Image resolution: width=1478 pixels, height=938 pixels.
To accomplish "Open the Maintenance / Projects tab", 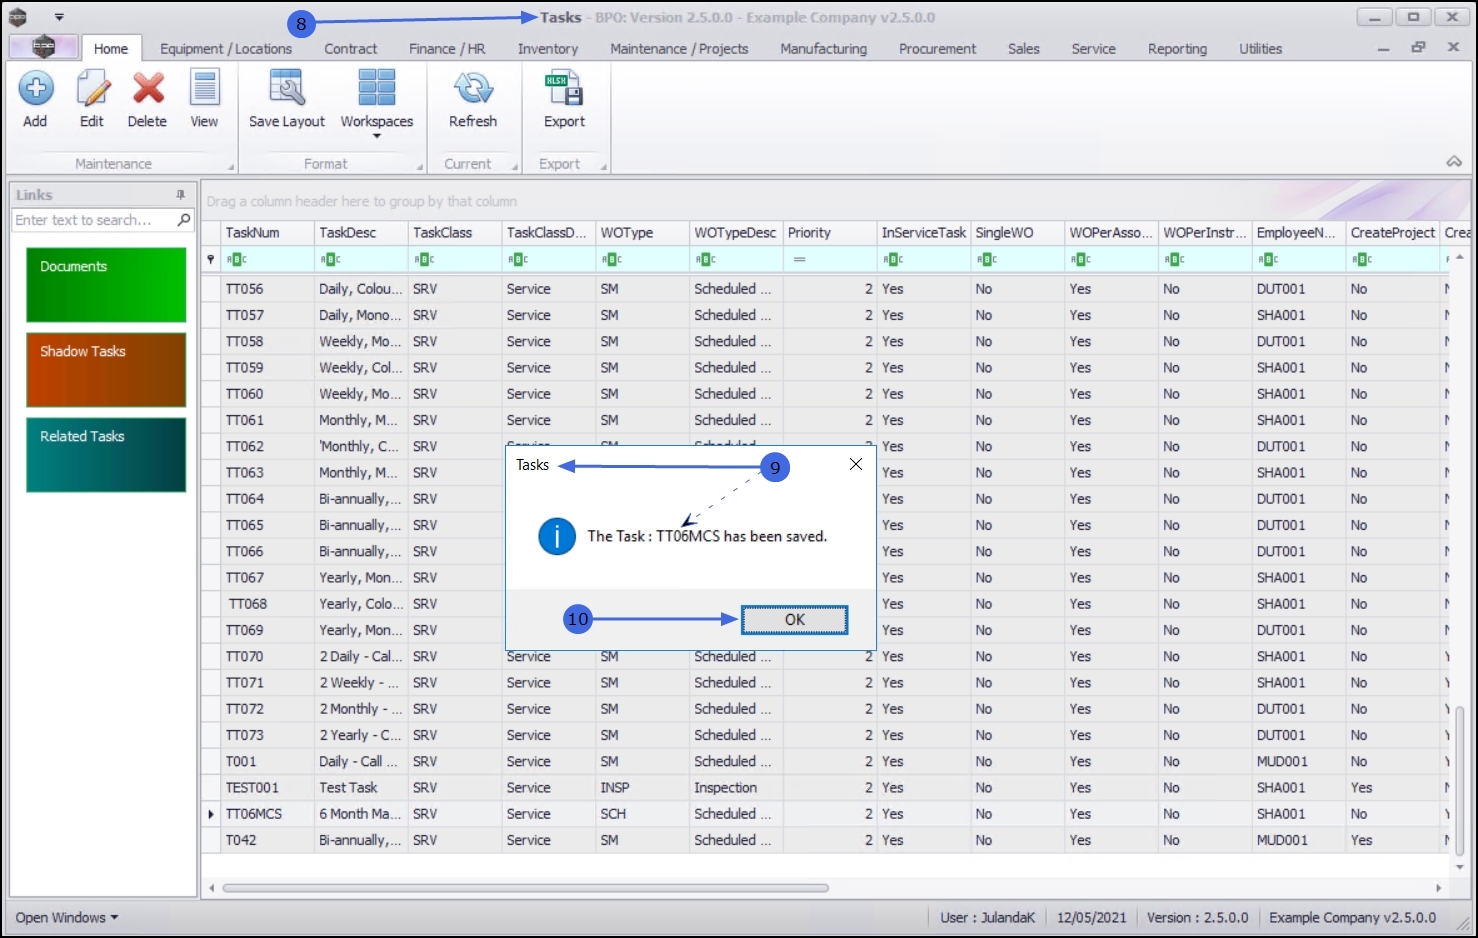I will click(x=679, y=48).
